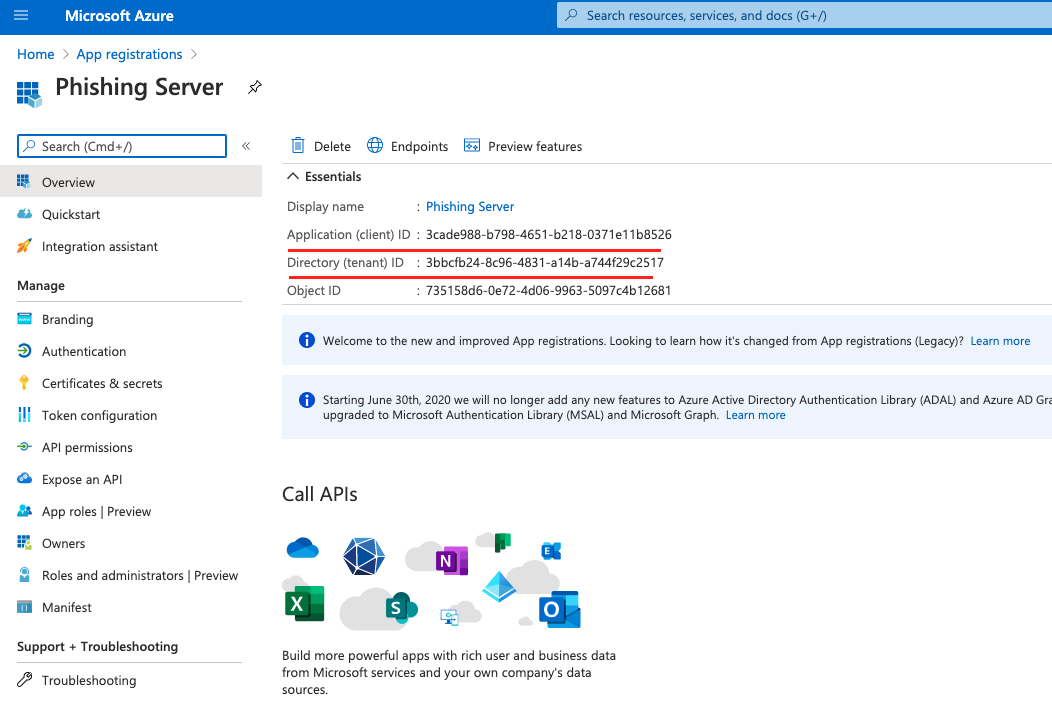Open Preview features
1052x703 pixels.
(523, 146)
